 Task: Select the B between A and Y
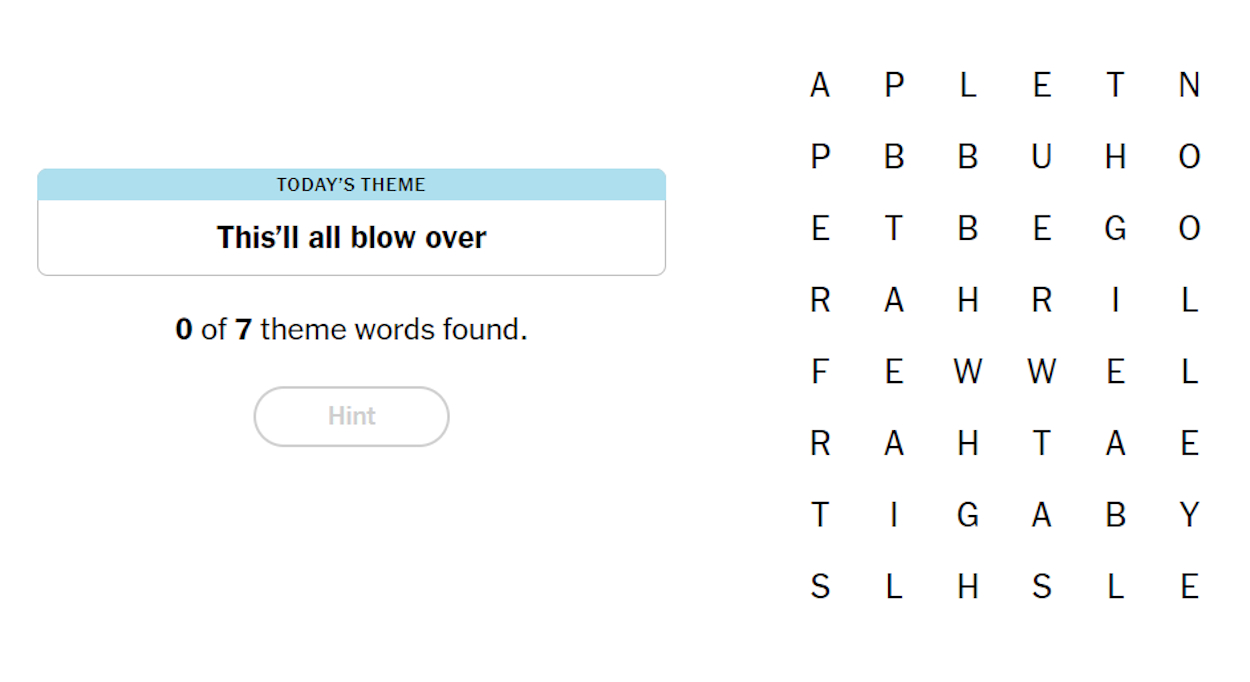(x=1115, y=515)
